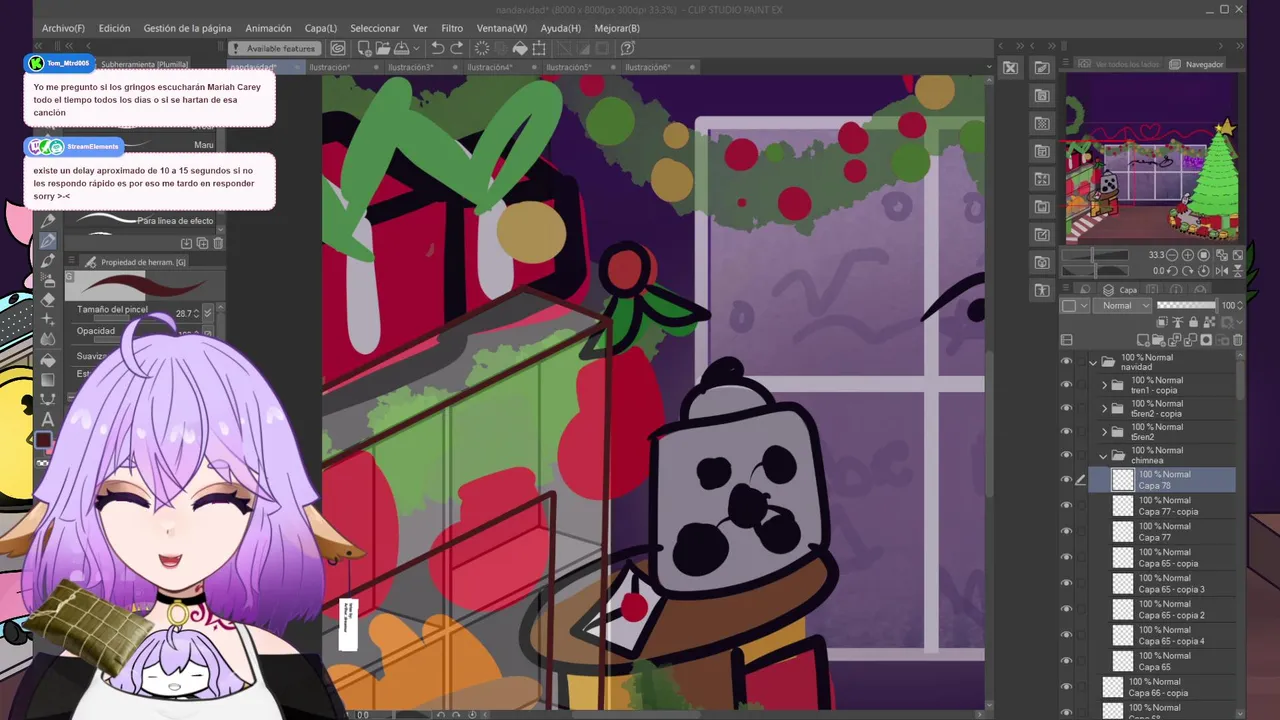Hide the tren1 - copia folder
Image resolution: width=1280 pixels, height=720 pixels.
tap(1066, 385)
